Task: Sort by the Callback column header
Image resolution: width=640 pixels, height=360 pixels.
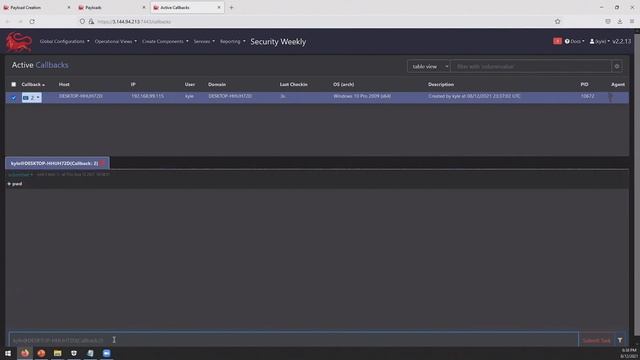Action: pyautogui.click(x=33, y=84)
